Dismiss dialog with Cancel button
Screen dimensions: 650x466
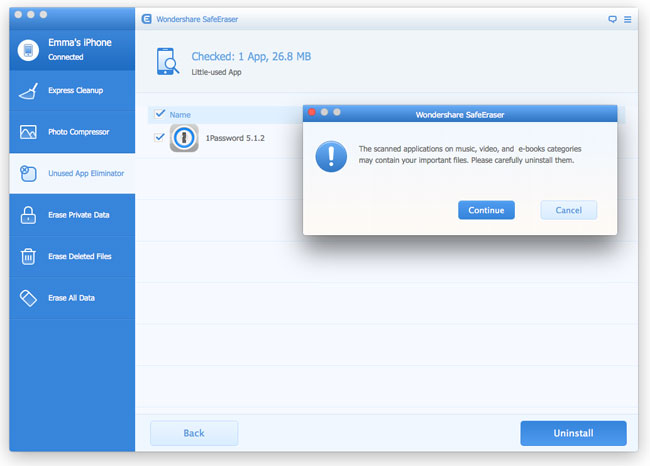tap(569, 210)
